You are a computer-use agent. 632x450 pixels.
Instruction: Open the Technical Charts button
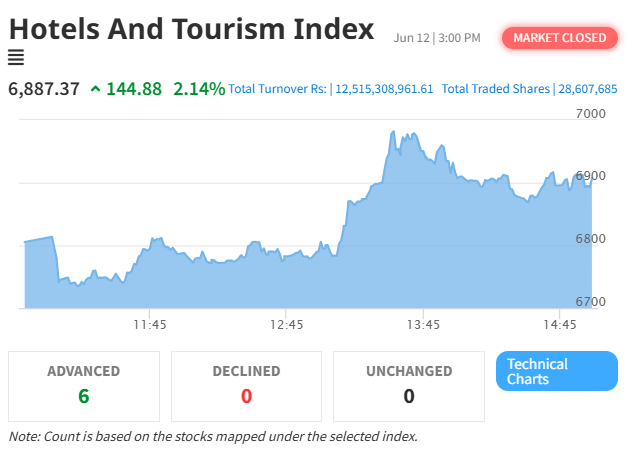pyautogui.click(x=557, y=371)
